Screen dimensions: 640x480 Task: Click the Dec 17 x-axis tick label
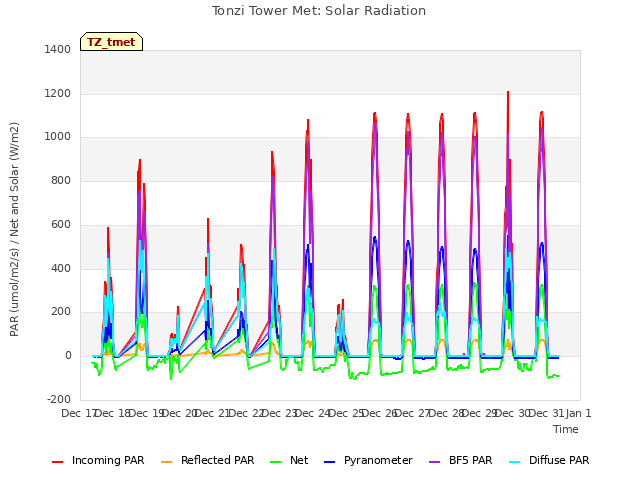coord(78,413)
